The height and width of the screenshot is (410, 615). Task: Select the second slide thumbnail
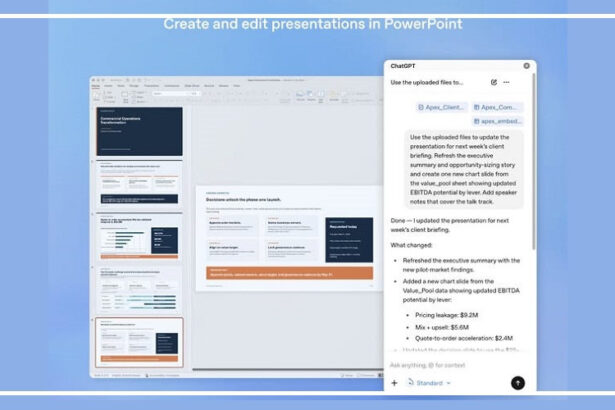pyautogui.click(x=139, y=184)
